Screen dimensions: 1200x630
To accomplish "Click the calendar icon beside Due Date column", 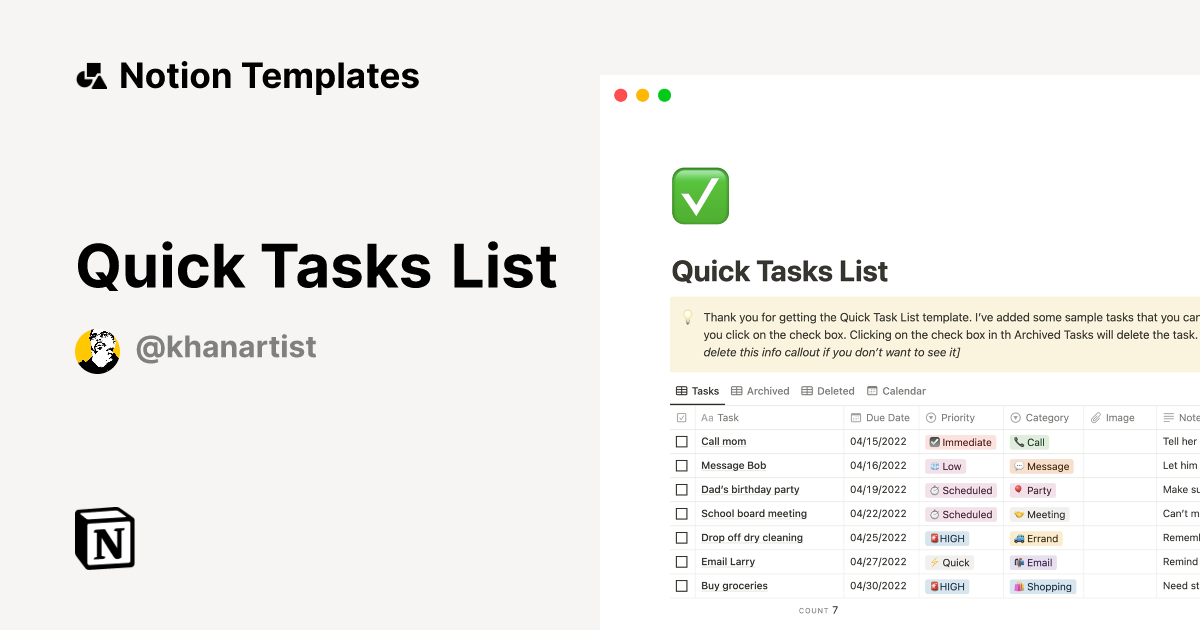I will tap(855, 417).
